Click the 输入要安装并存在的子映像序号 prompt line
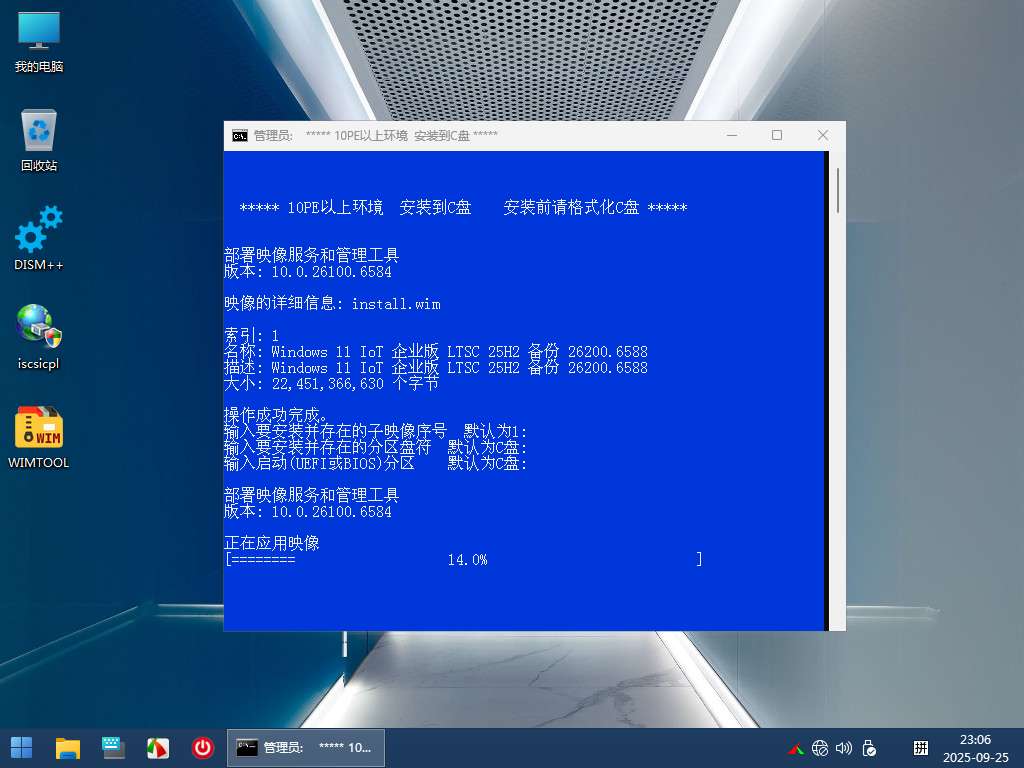The width and height of the screenshot is (1024, 768). point(376,432)
